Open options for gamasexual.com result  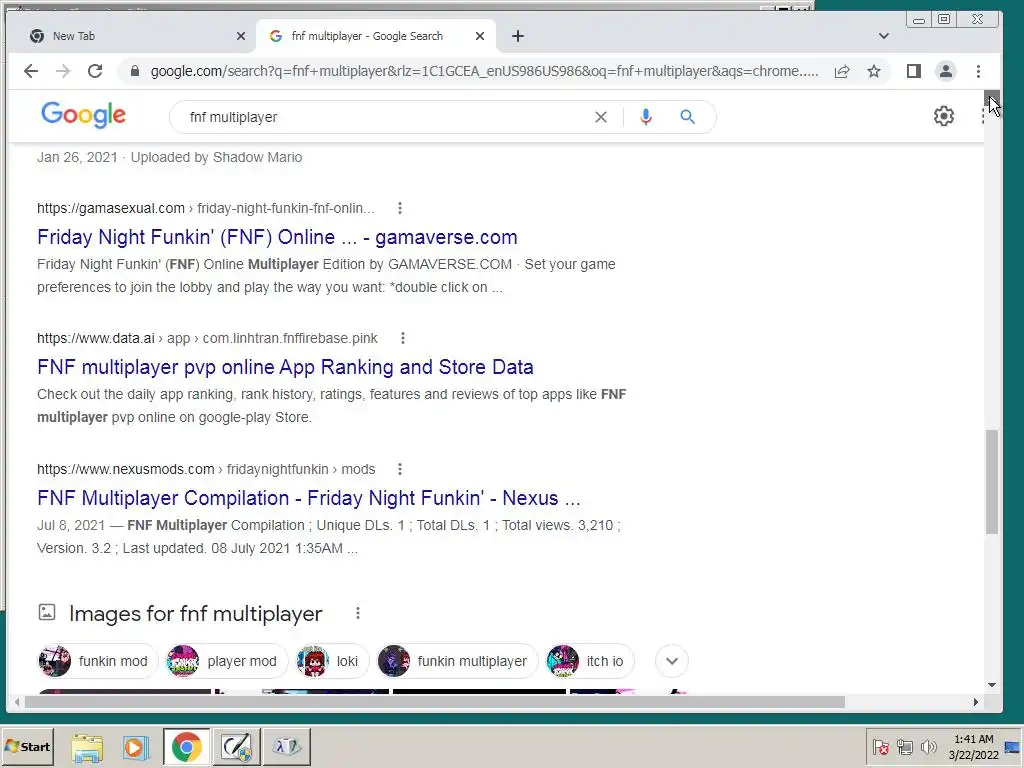[x=400, y=208]
